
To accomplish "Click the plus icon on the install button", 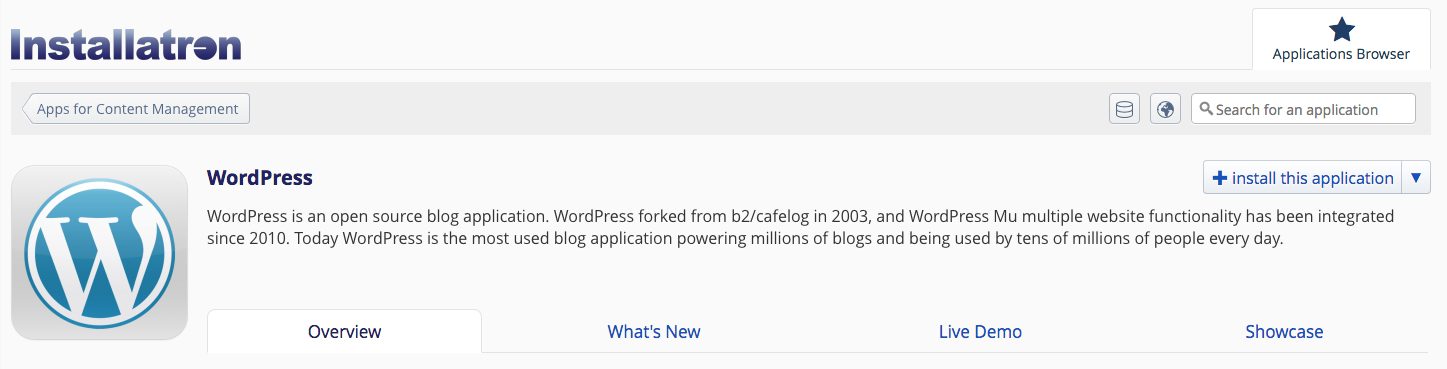I will (x=1219, y=178).
